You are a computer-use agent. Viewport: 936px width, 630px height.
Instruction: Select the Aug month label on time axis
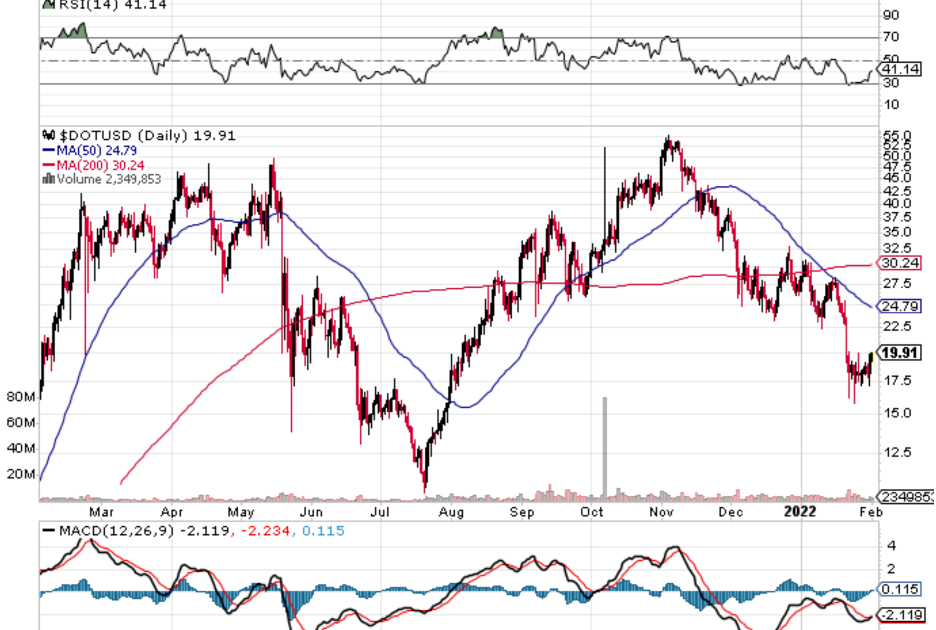(x=452, y=512)
